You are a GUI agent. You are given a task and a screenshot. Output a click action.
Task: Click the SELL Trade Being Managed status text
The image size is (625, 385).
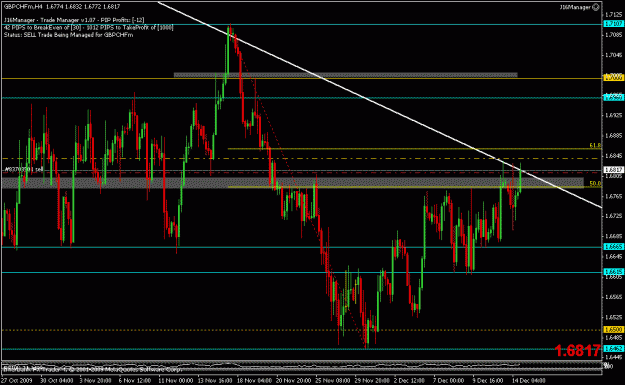click(68, 35)
